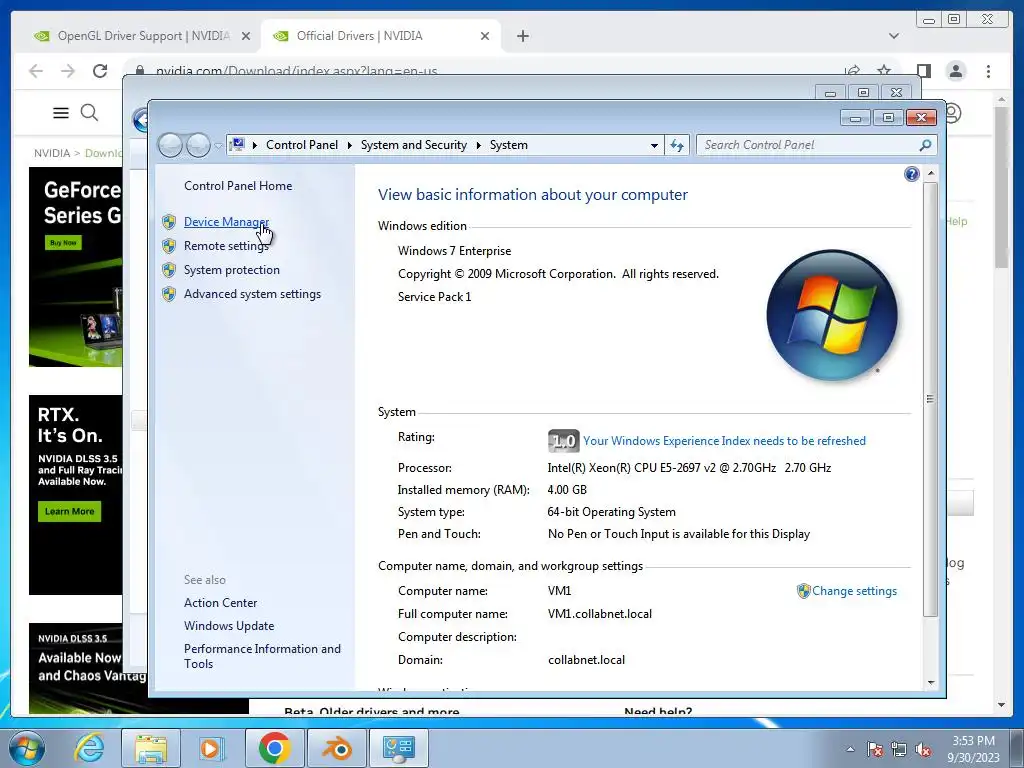Expand arrow after System and Security breadcrumb
This screenshot has width=1024, height=768.
tap(479, 146)
